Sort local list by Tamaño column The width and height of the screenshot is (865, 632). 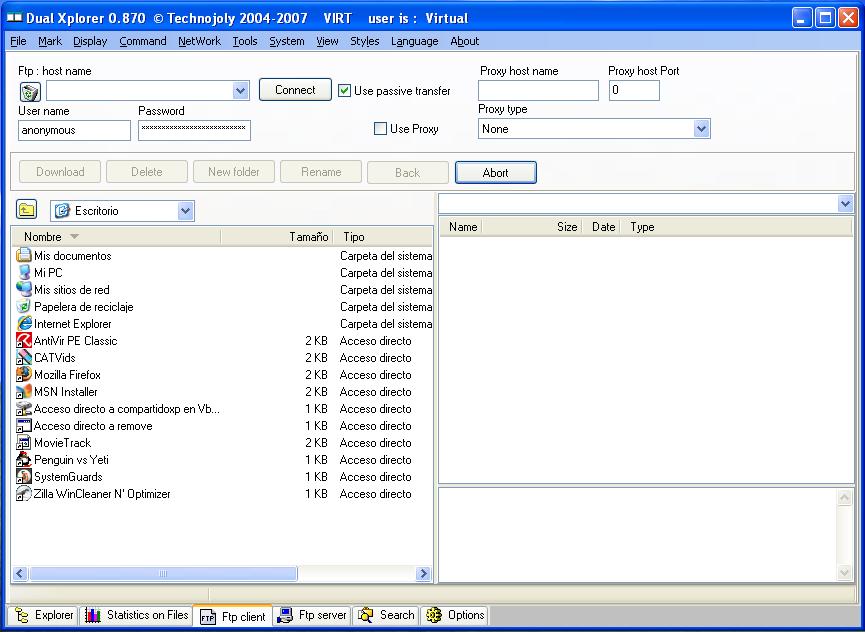tap(277, 237)
